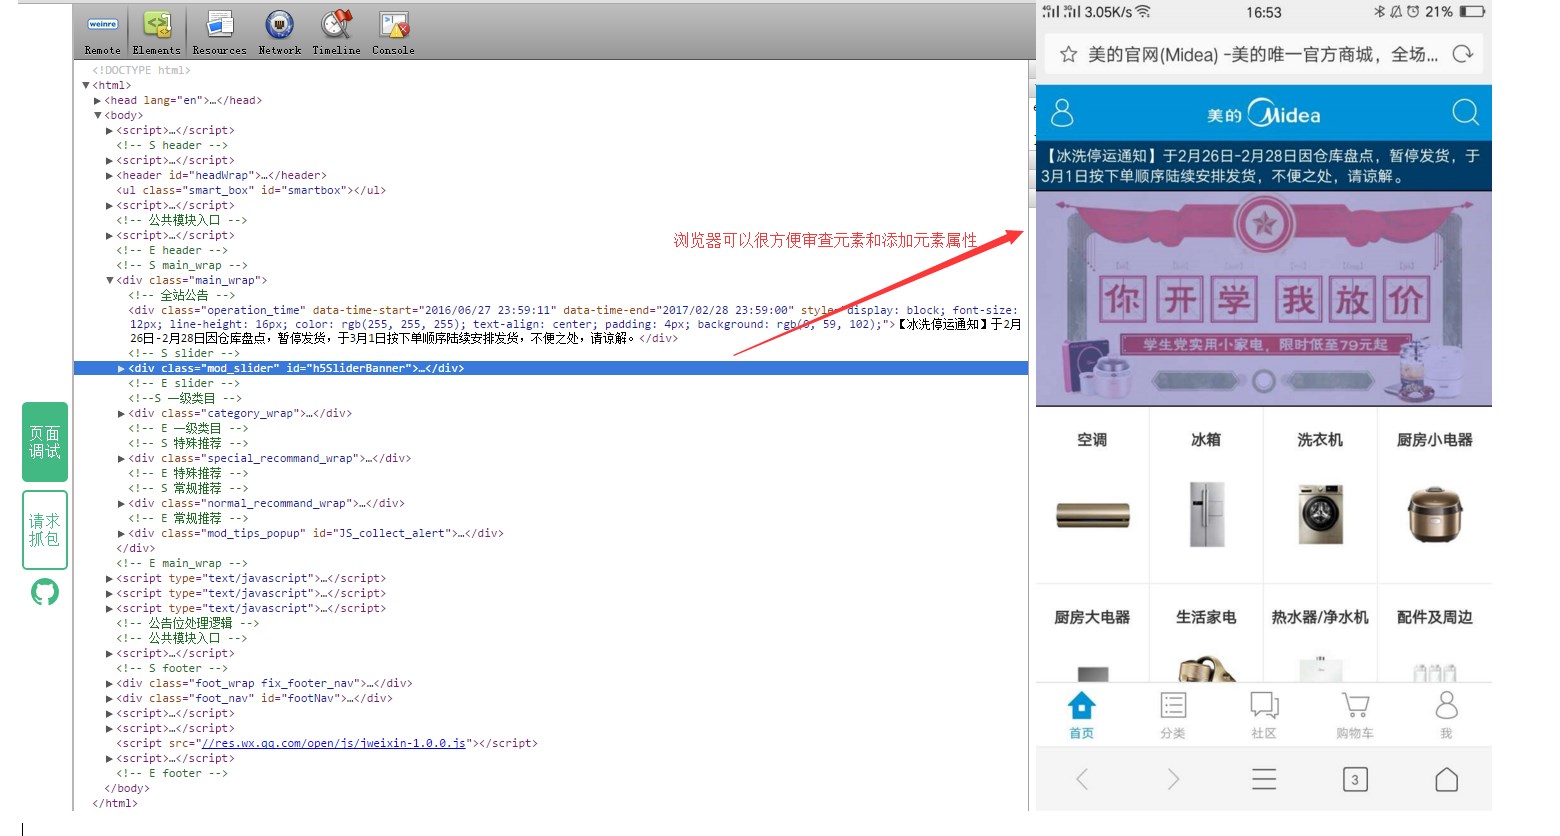Click the GitHub icon in left sidebar
1560x836 pixels.
click(45, 593)
